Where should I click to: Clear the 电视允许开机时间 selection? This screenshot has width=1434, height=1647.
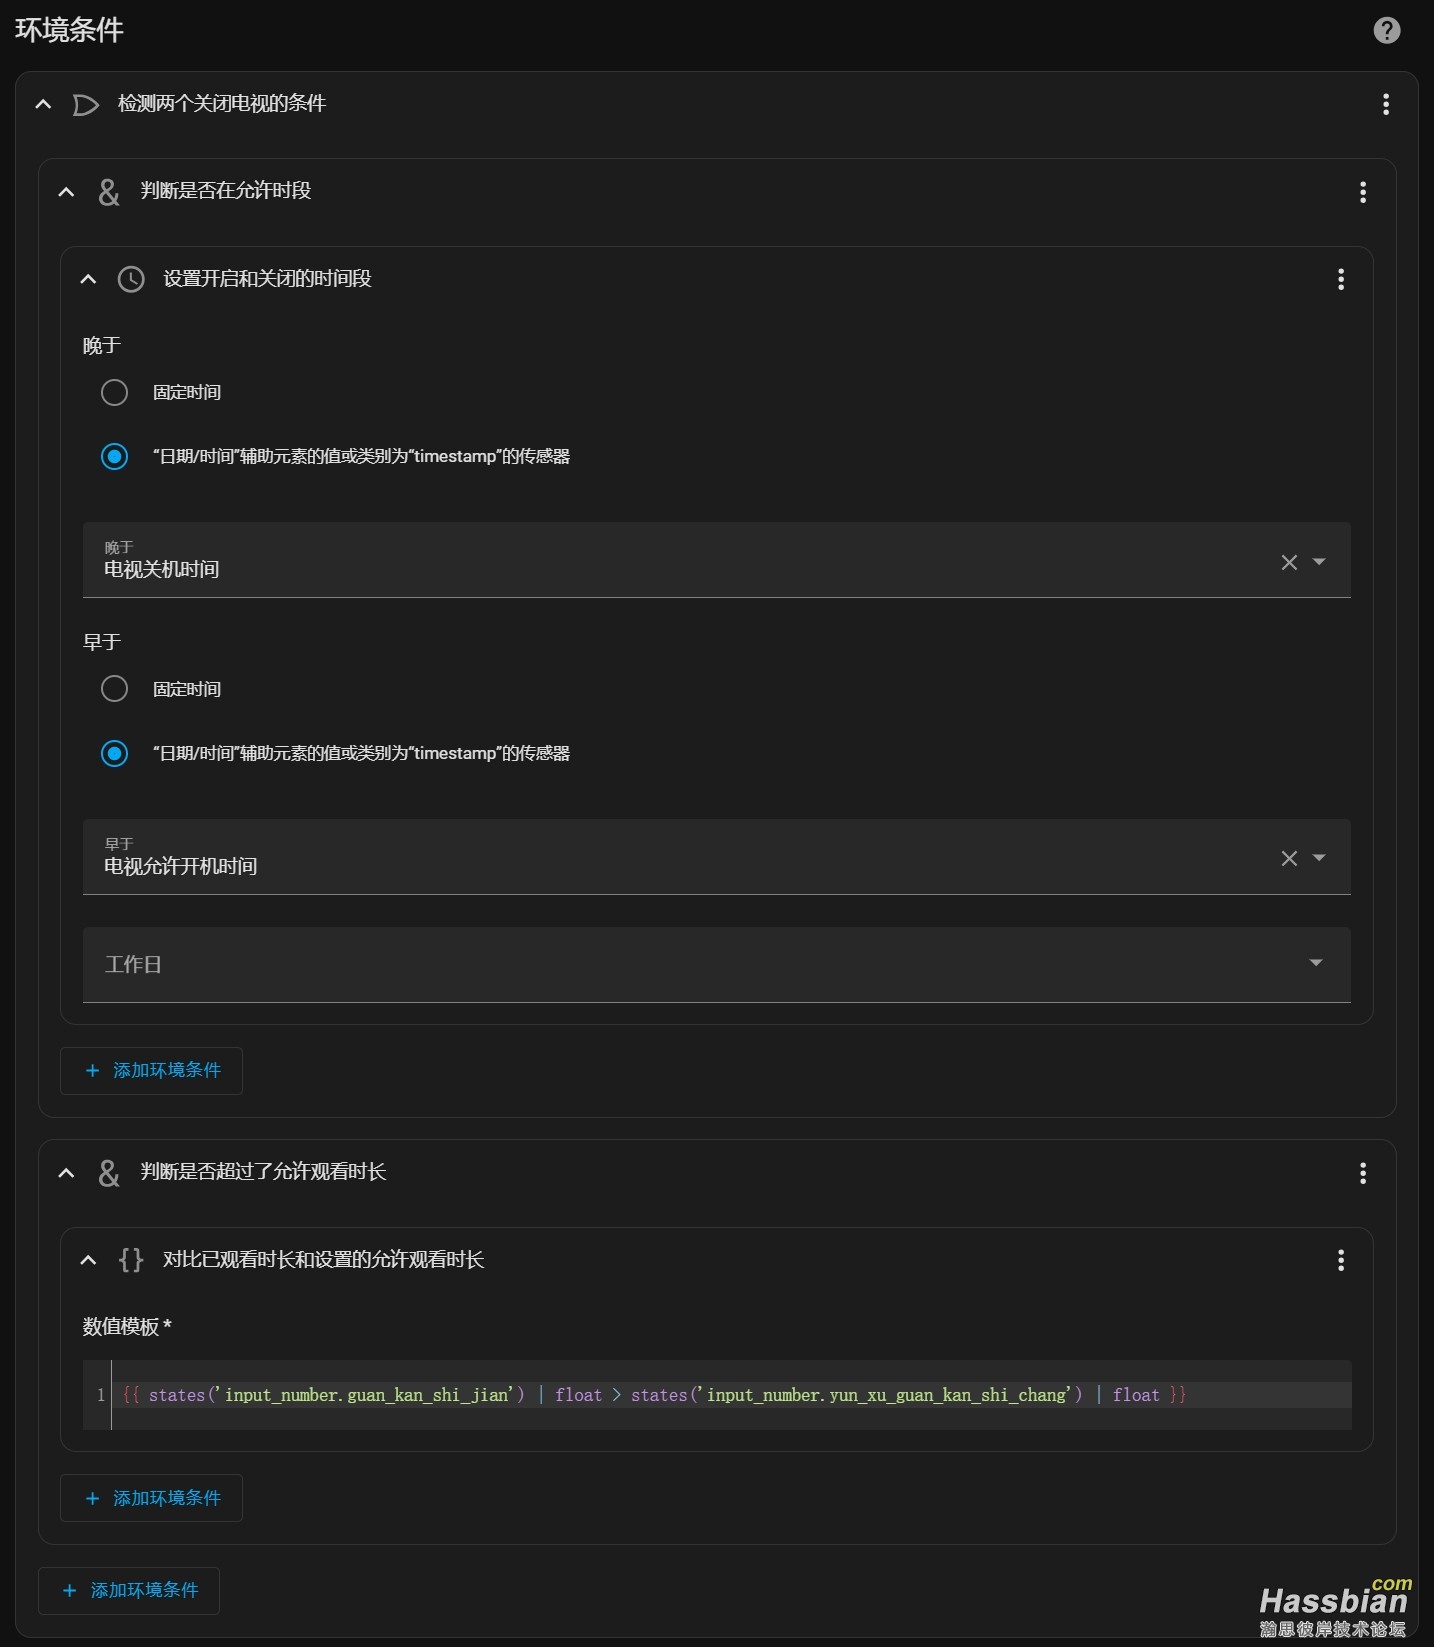pyautogui.click(x=1289, y=858)
